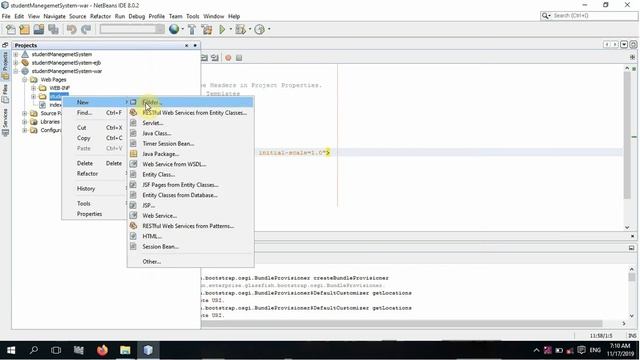Select Properties in the context menu
640x360 pixels.
pyautogui.click(x=95, y=214)
